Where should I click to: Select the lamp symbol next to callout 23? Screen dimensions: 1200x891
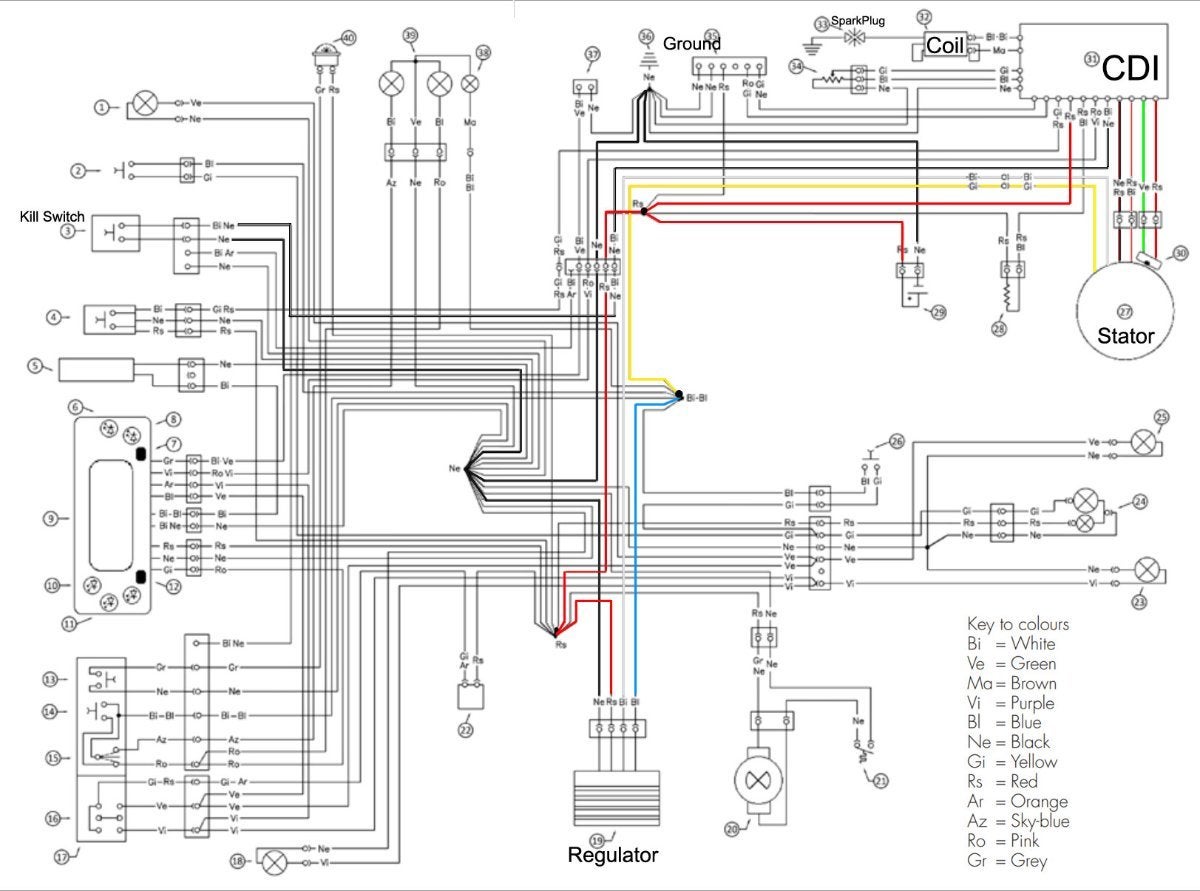click(1147, 572)
